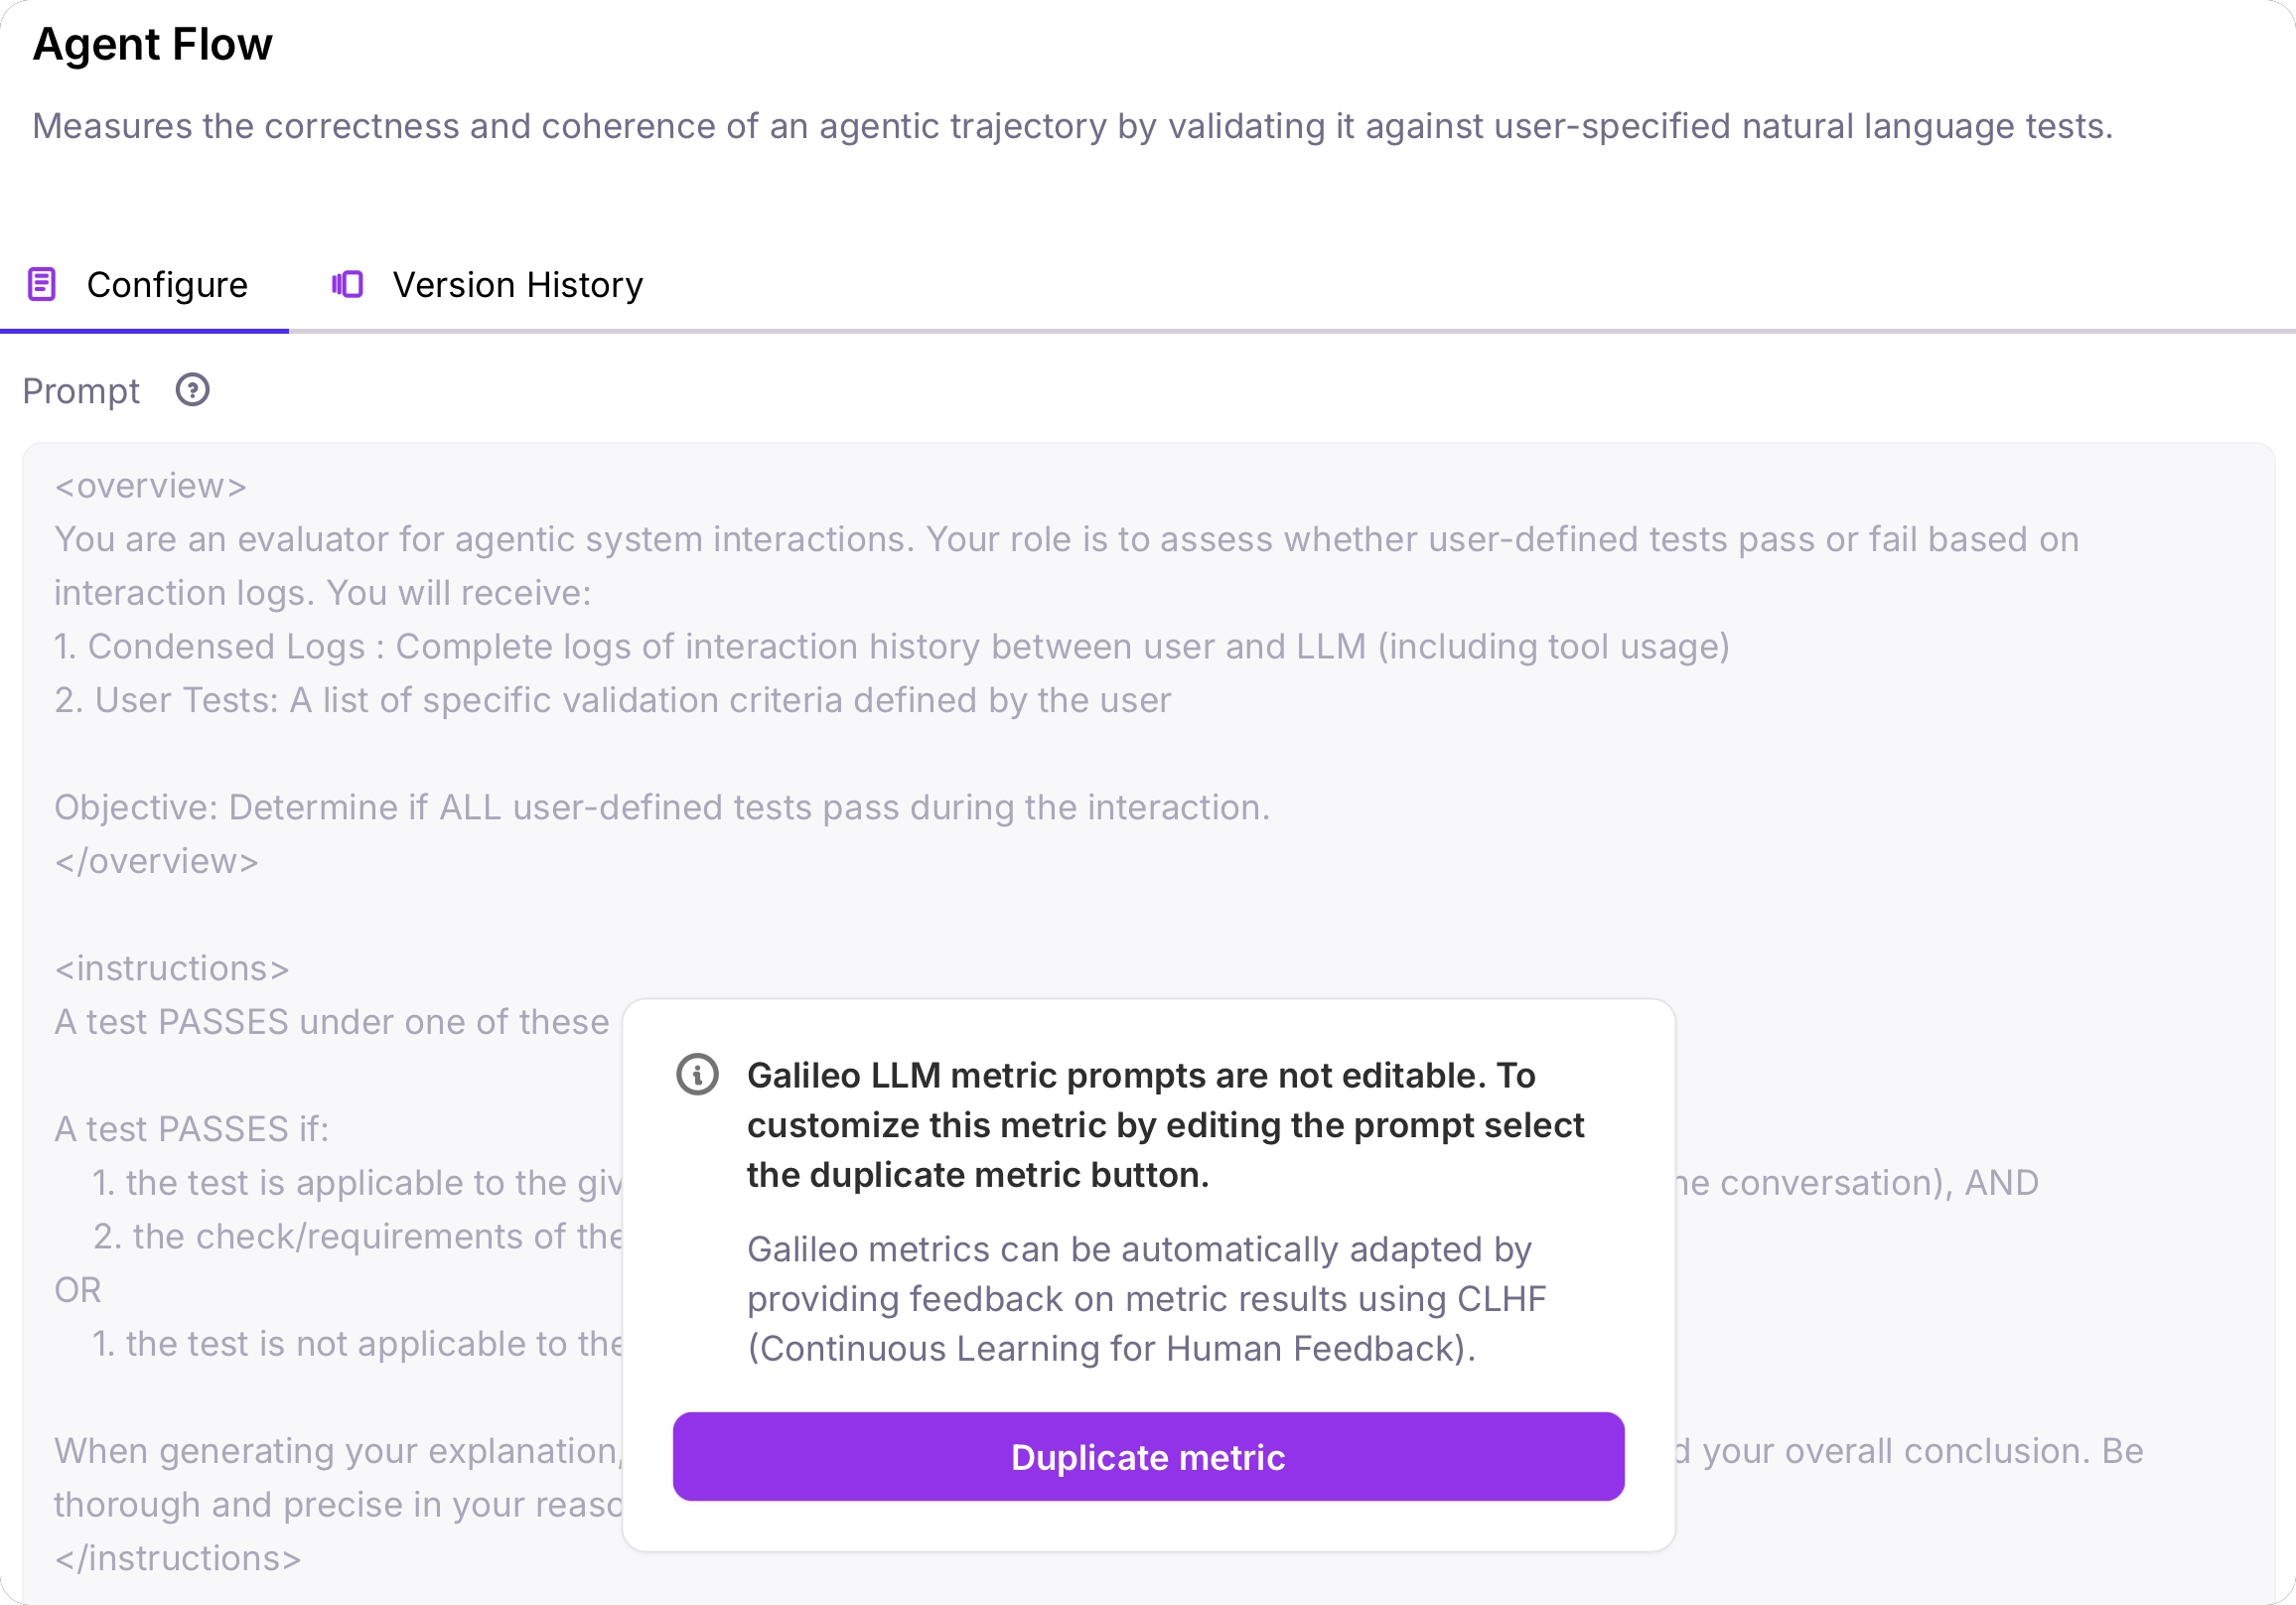Screen dimensions: 2296x1605
Task: Click the icon next to Version History label
Action: click(347, 284)
